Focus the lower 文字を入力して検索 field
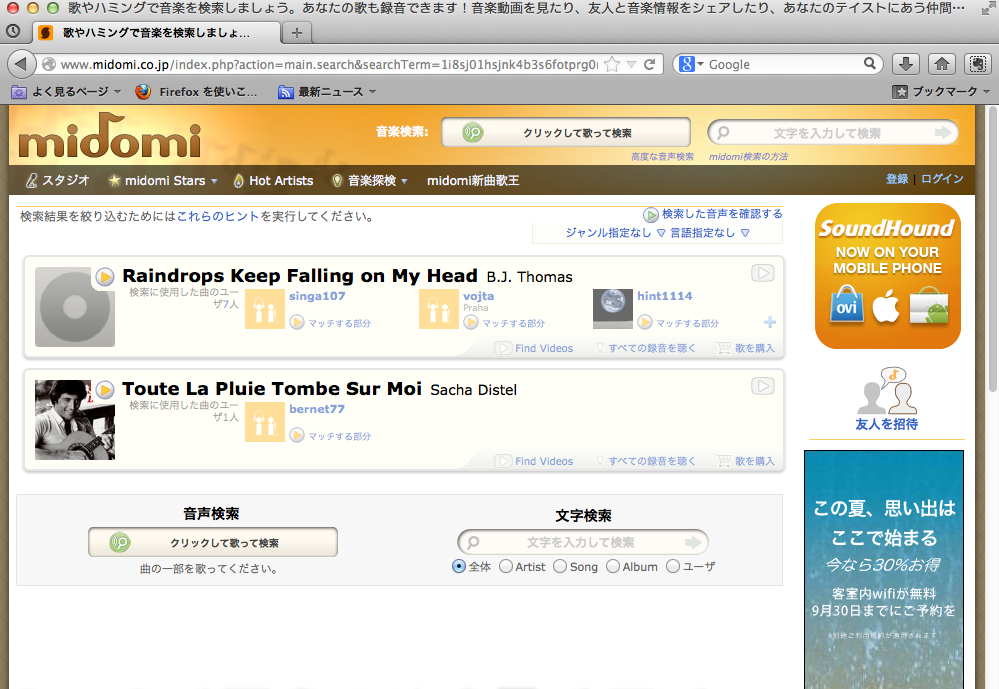This screenshot has height=689, width=999. (583, 542)
